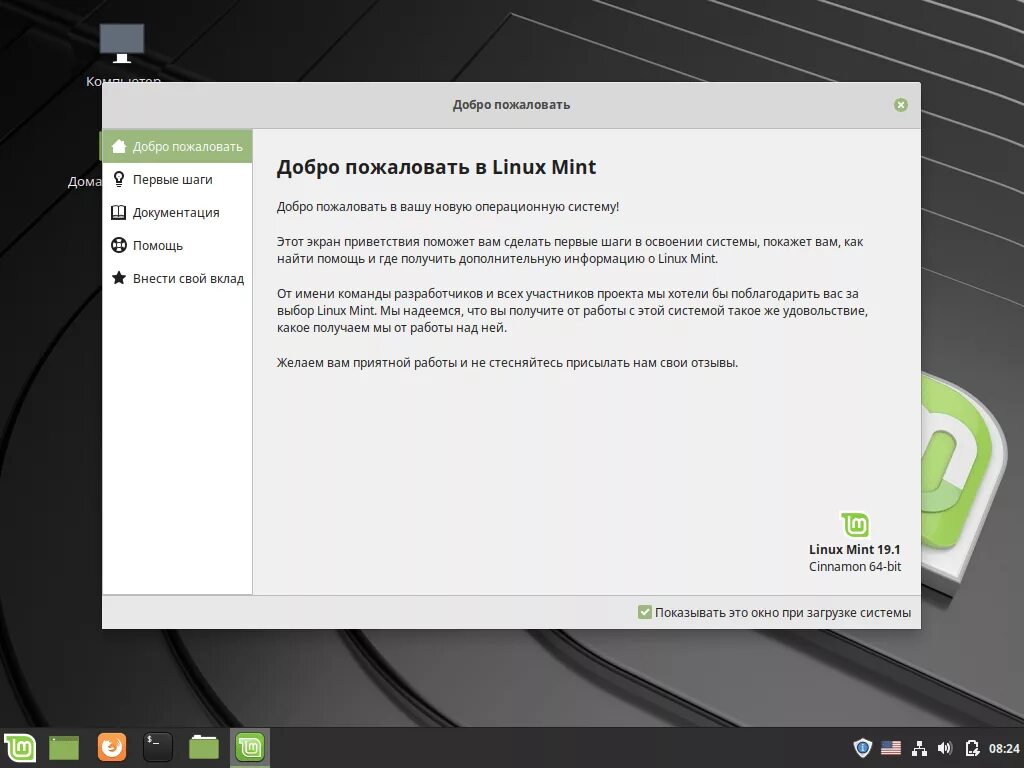Open the clock showing 08:24
This screenshot has width=1024, height=768.
(1004, 748)
